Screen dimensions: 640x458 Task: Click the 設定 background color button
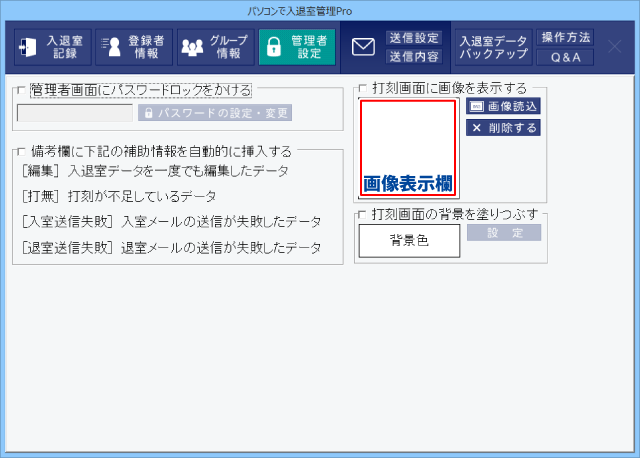(504, 232)
